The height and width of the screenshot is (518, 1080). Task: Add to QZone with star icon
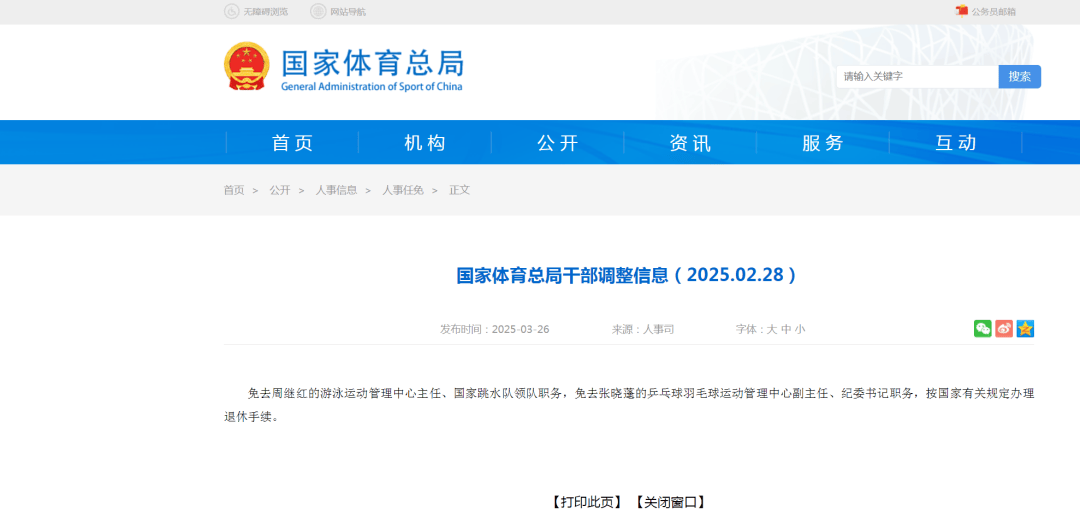(1025, 329)
